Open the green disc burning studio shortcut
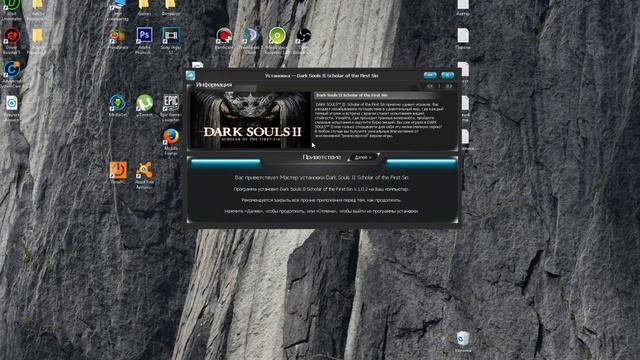The image size is (640, 360). pos(277,40)
